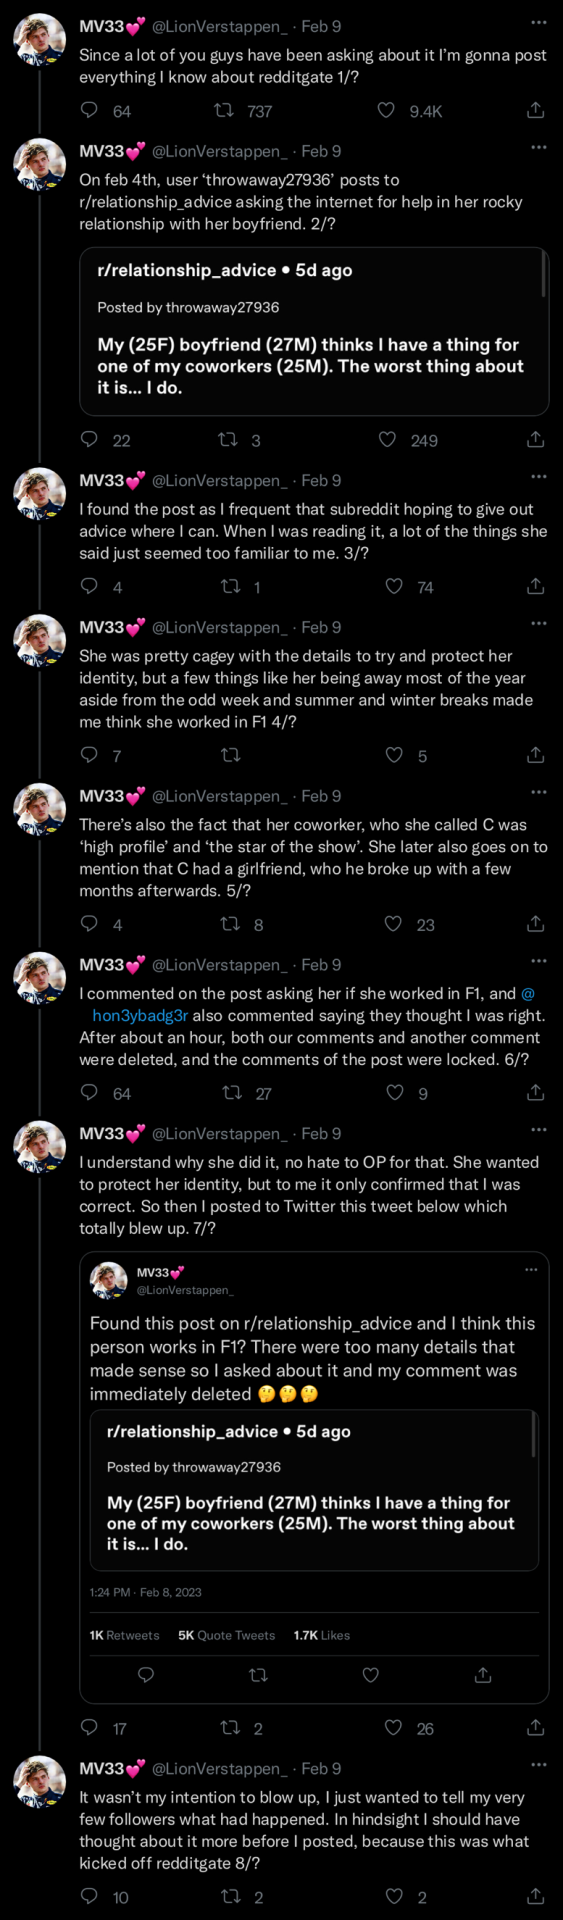
Task: Reply to the redditgate 1/? tweet
Action: tap(89, 110)
